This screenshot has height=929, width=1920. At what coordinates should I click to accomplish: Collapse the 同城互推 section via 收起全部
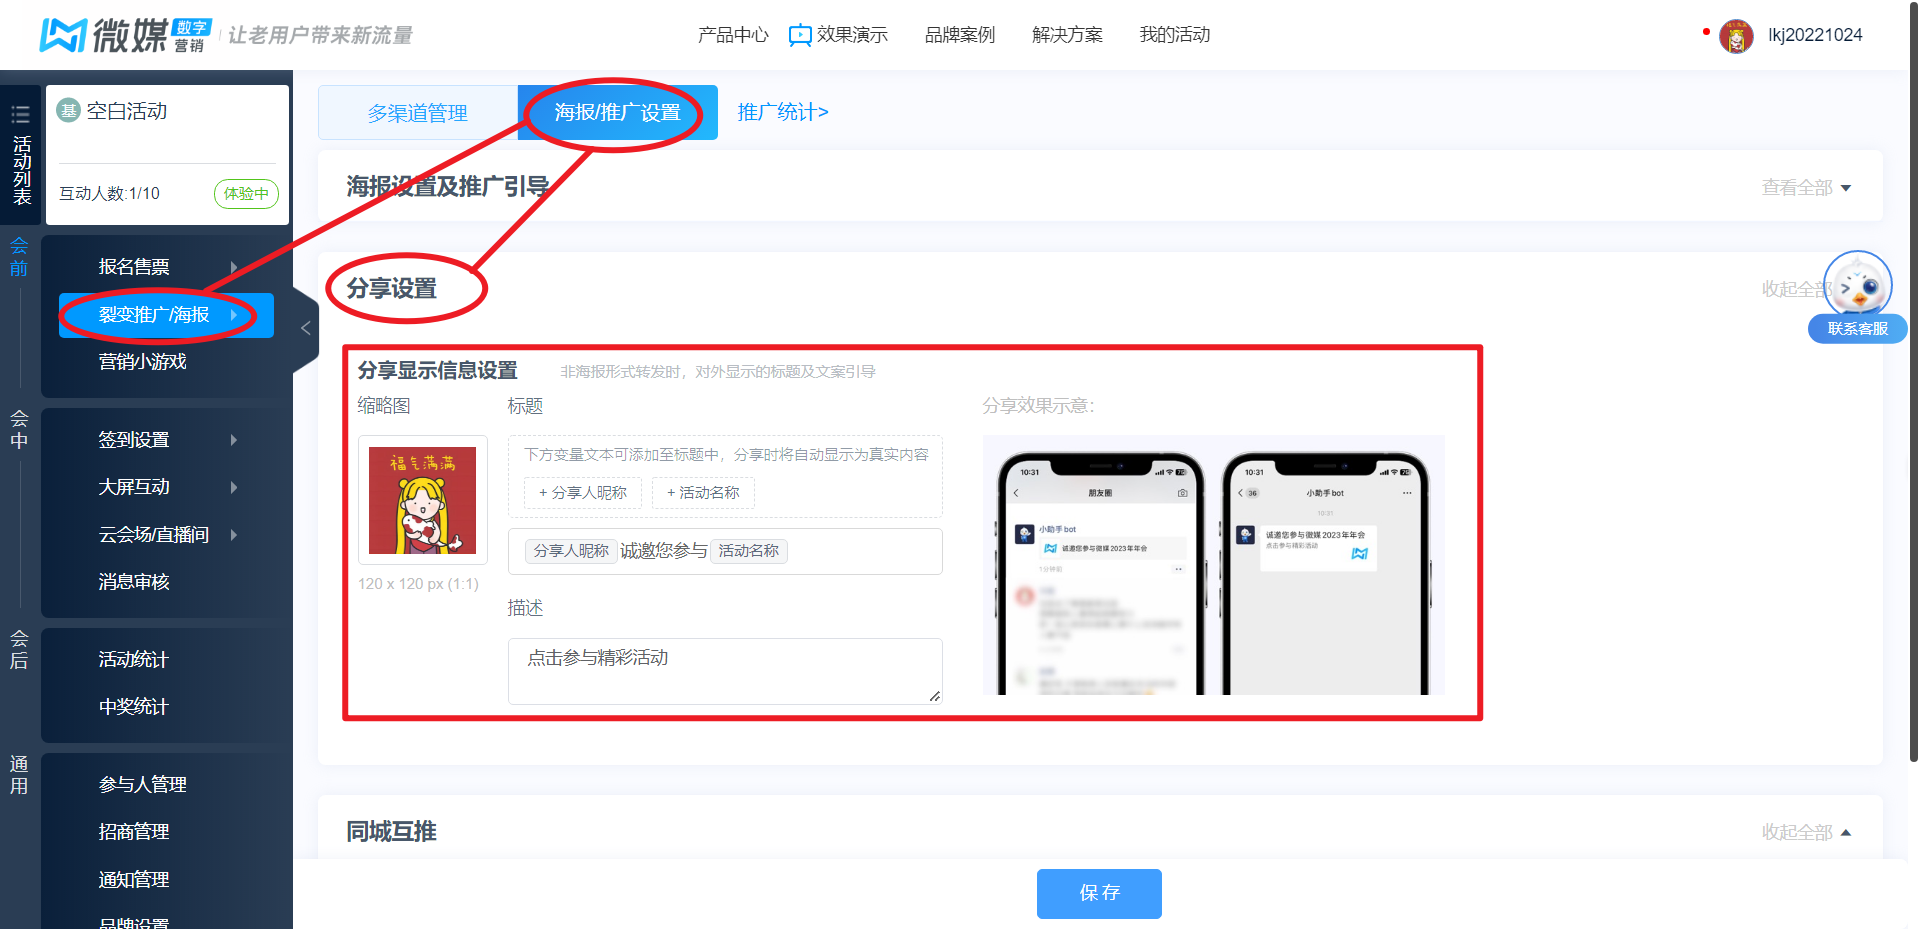(x=1806, y=832)
